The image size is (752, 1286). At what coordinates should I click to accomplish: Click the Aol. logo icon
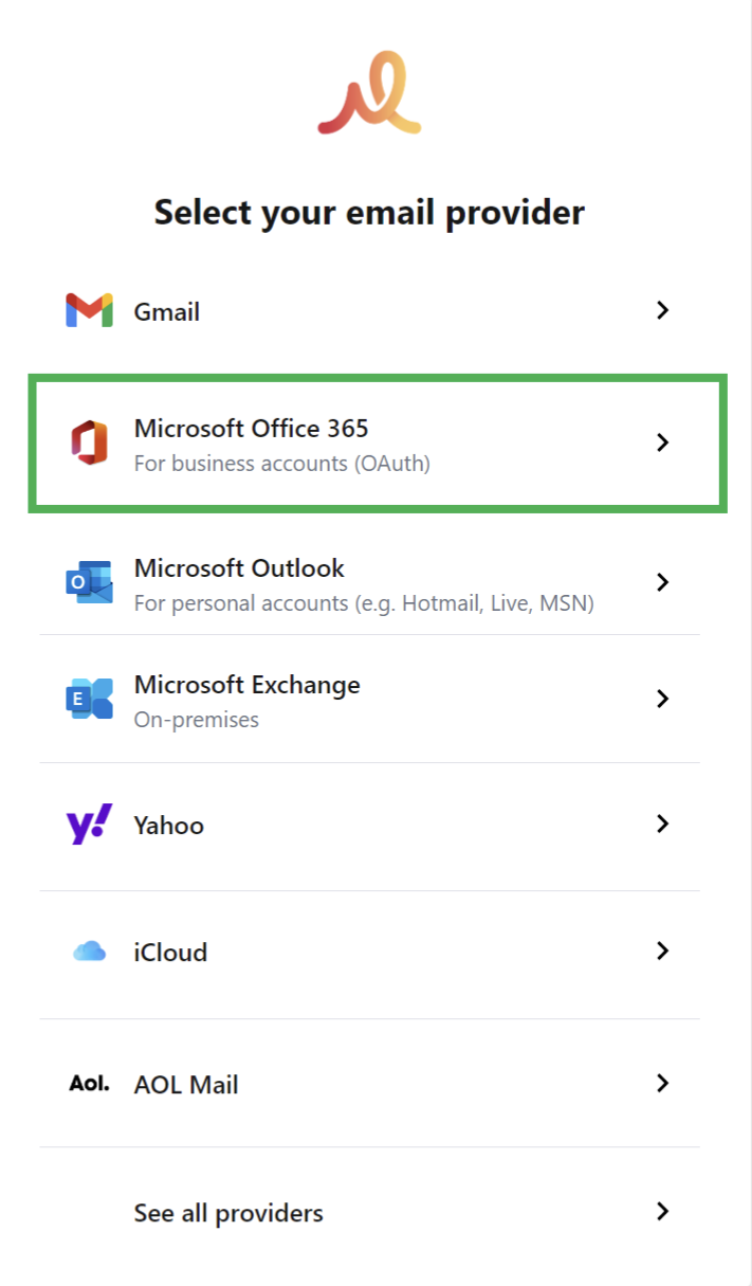coord(89,1083)
